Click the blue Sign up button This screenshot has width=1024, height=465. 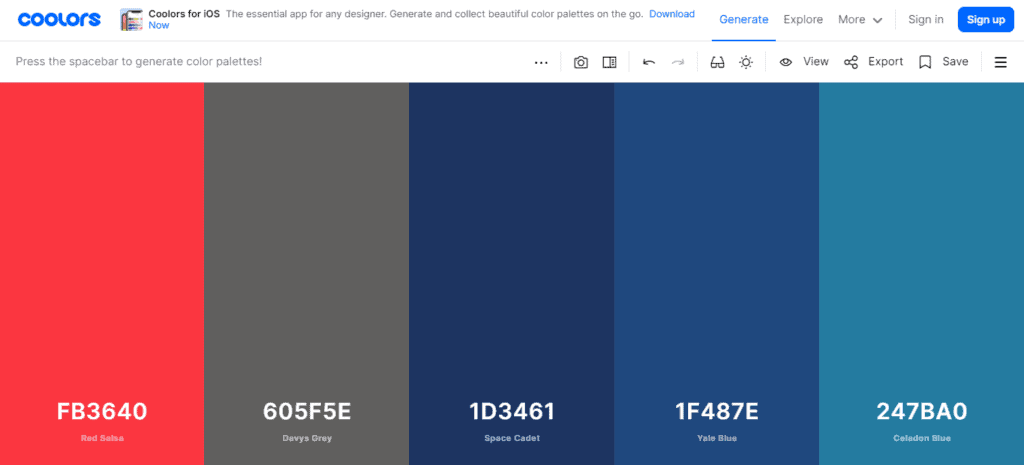pos(985,20)
